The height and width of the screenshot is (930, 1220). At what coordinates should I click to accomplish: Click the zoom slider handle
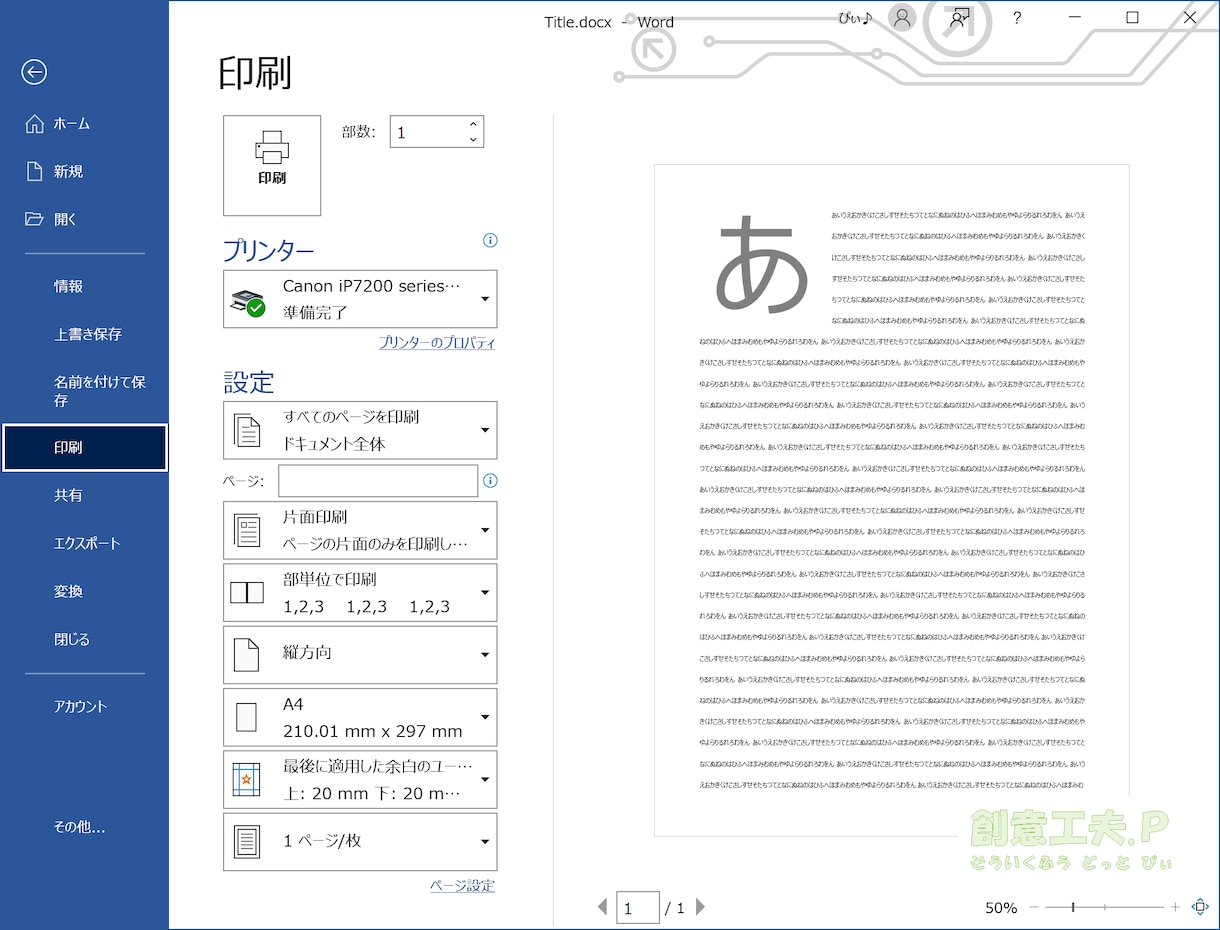coord(1073,907)
